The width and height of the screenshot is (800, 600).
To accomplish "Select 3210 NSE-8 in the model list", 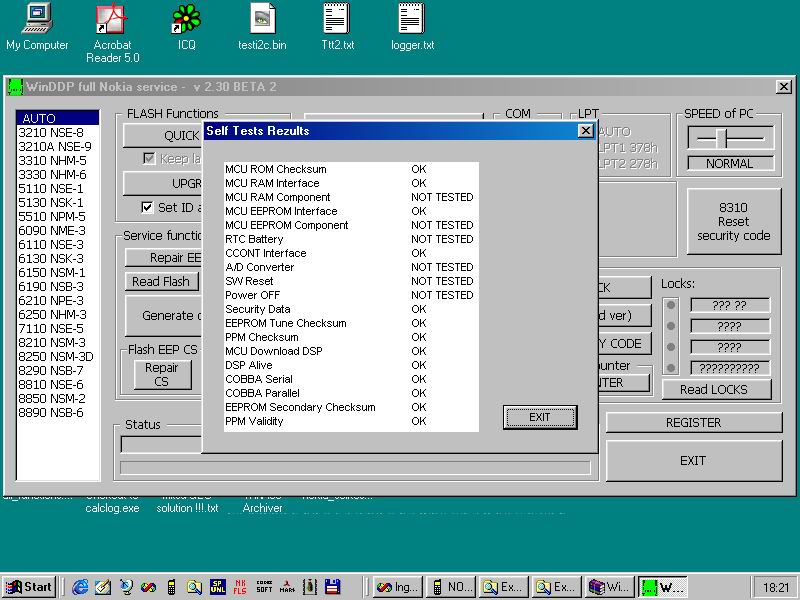I will tap(58, 133).
